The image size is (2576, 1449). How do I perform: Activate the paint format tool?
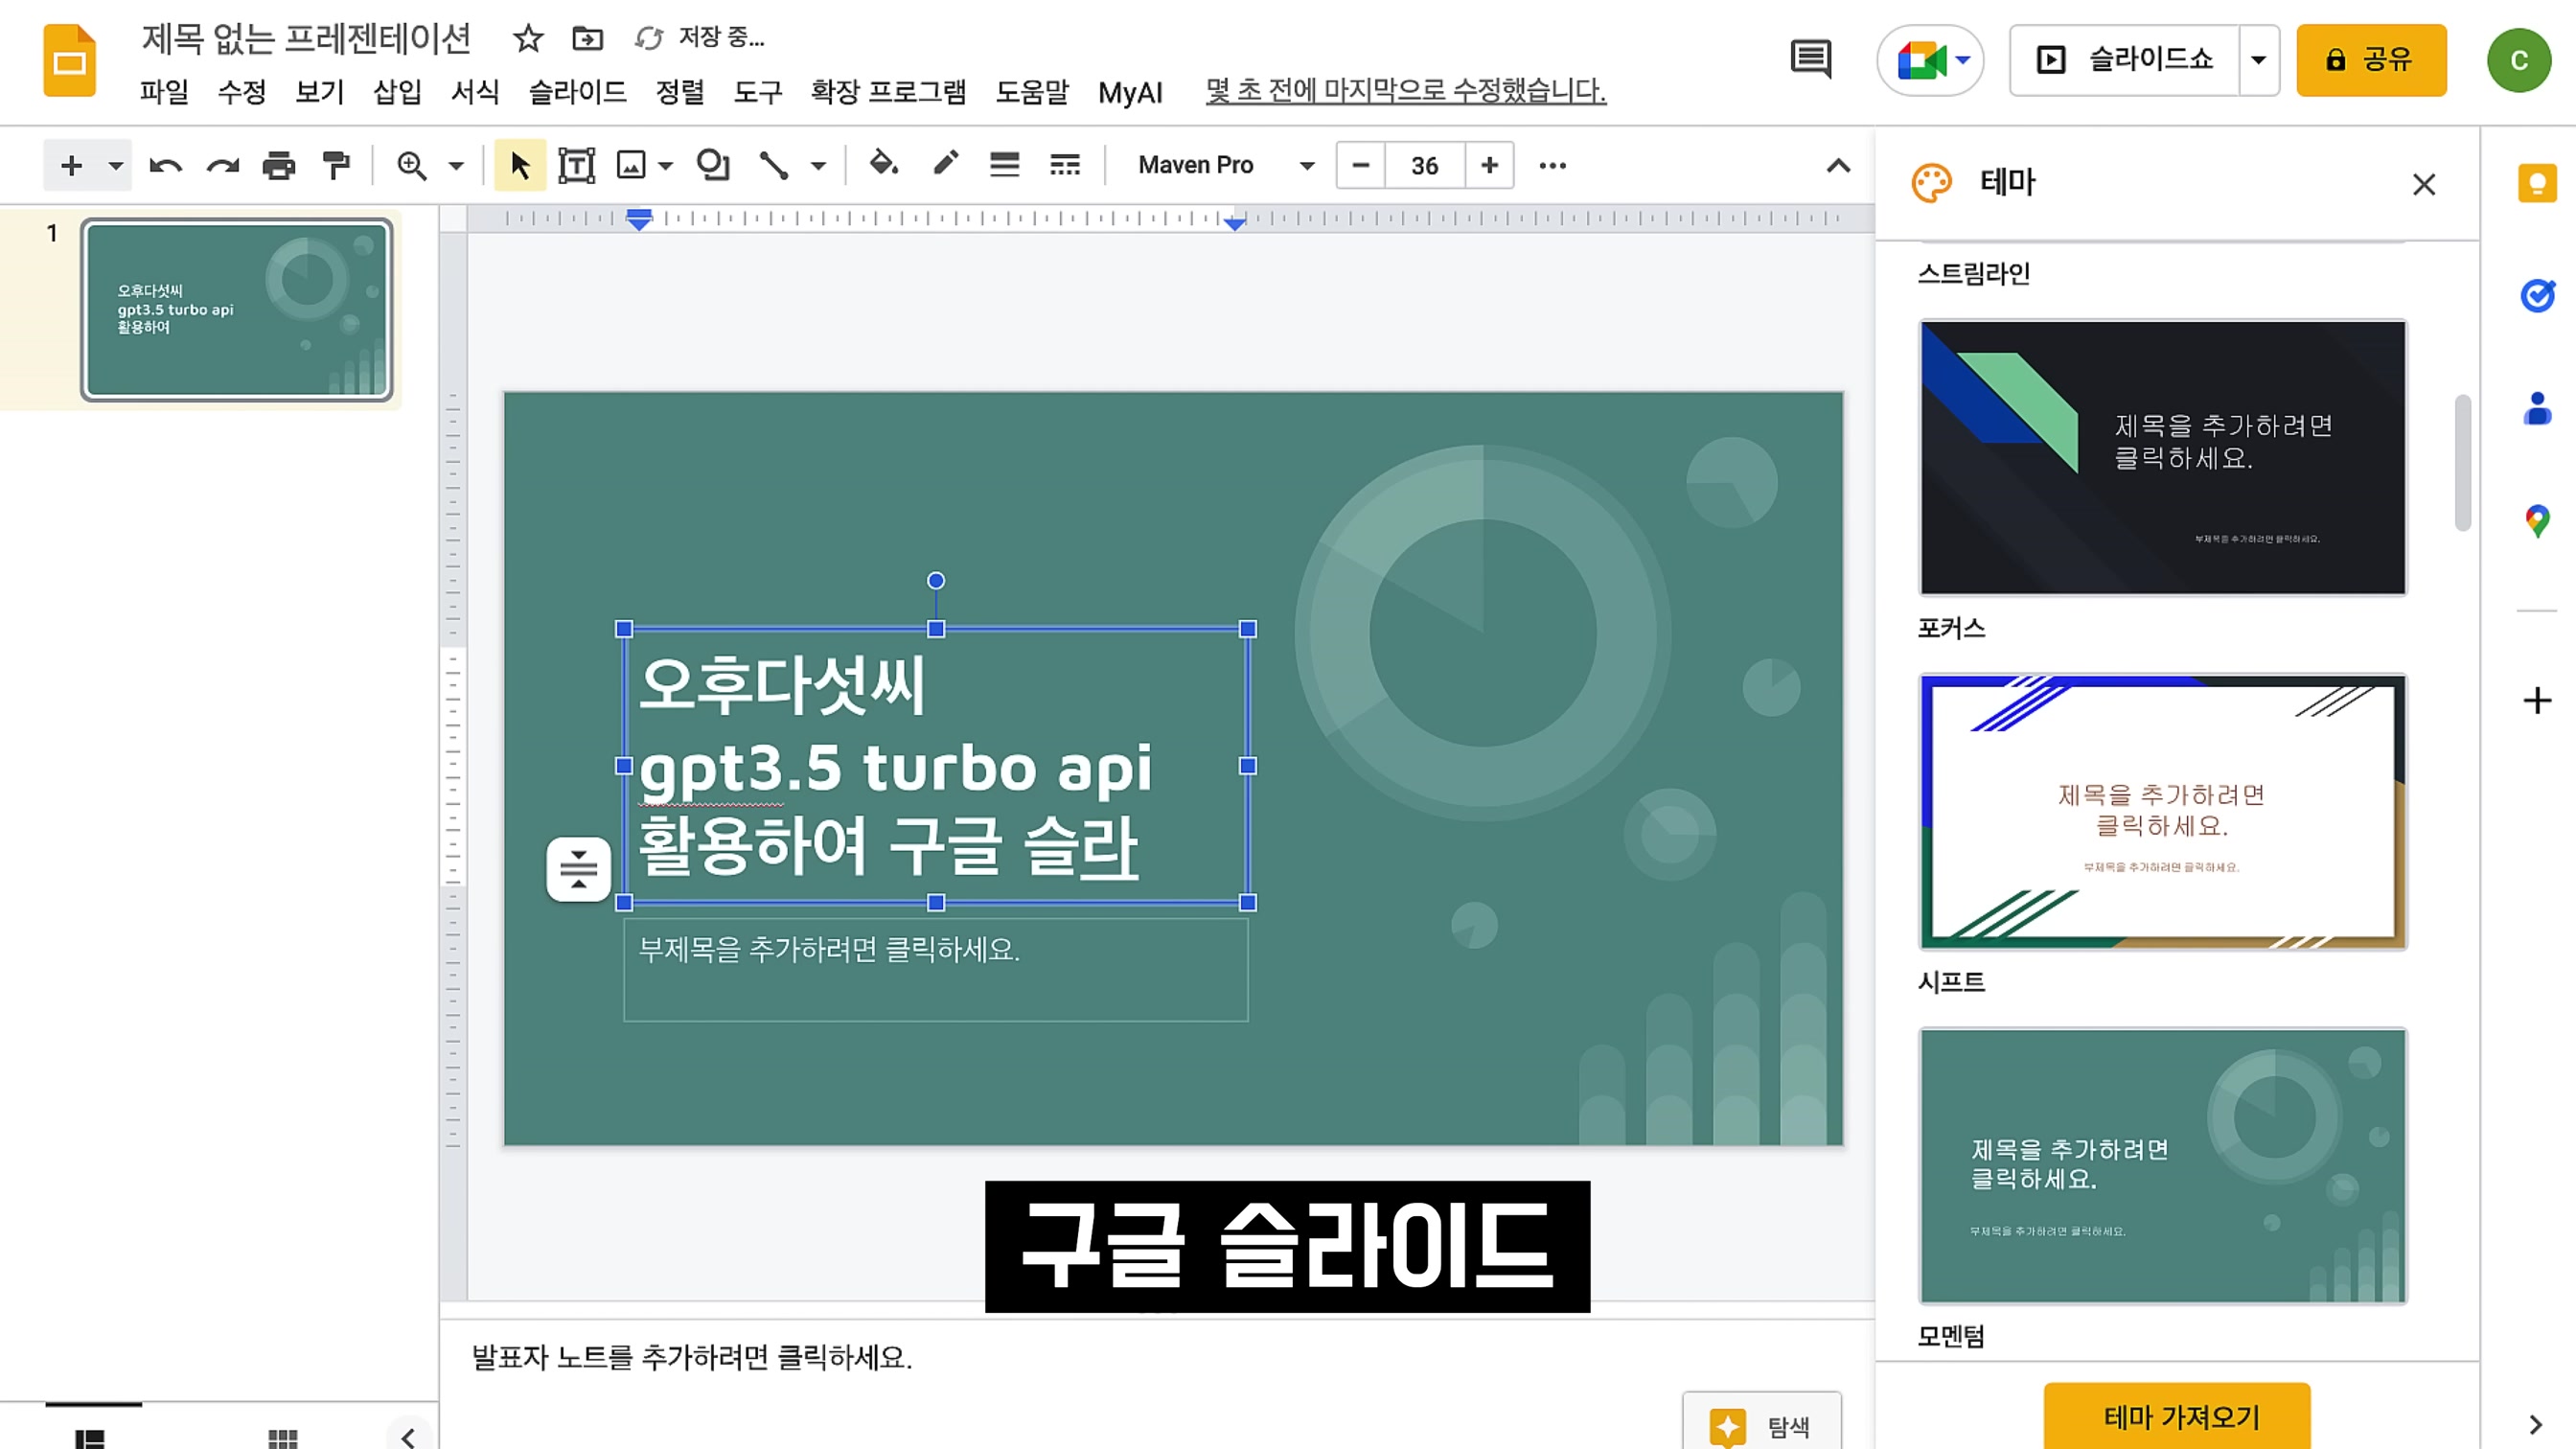(336, 165)
